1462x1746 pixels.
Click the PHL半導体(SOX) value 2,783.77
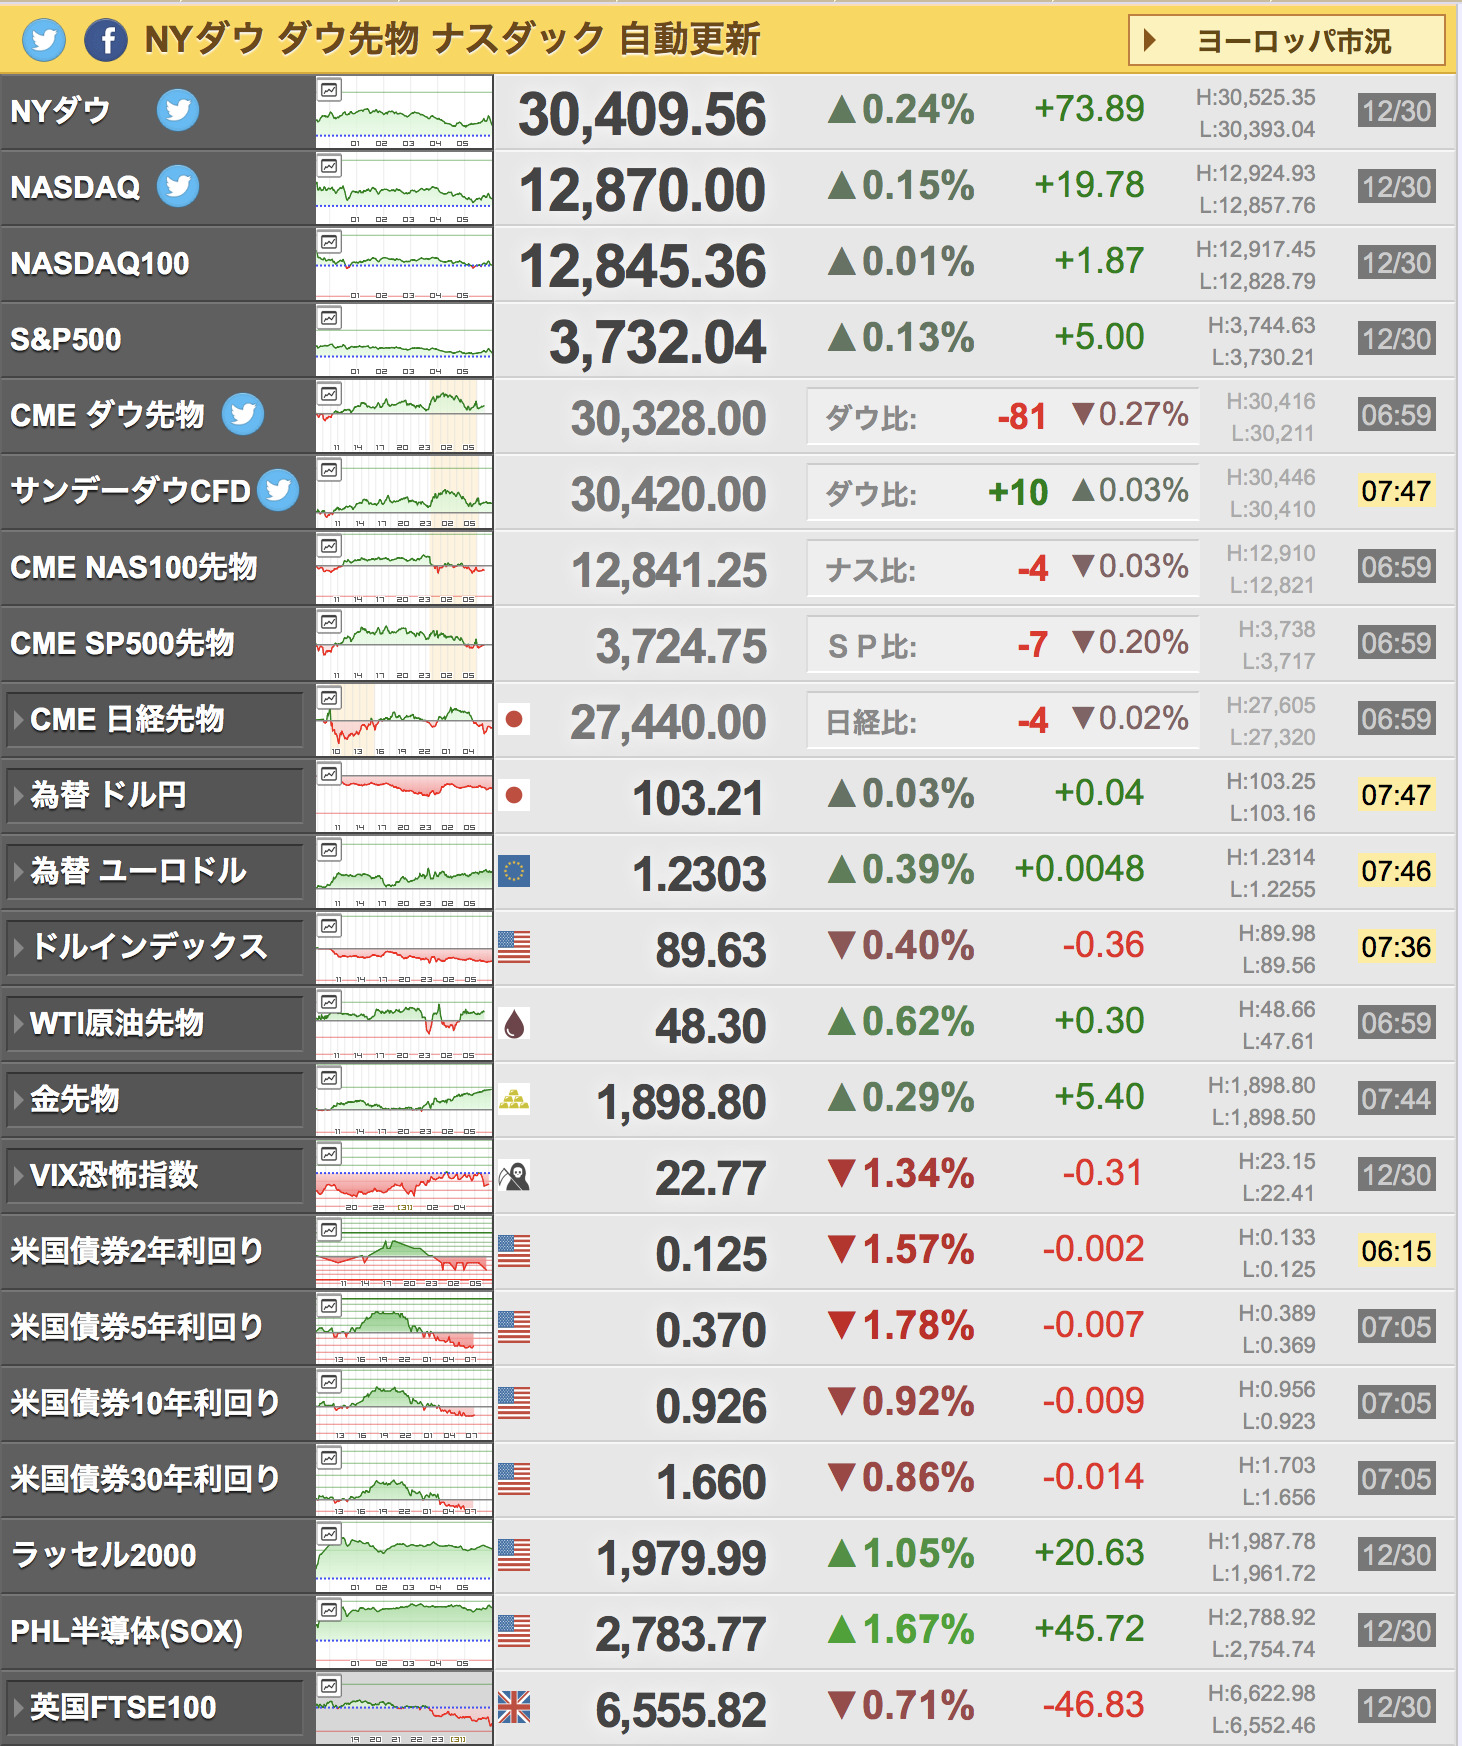[681, 1634]
